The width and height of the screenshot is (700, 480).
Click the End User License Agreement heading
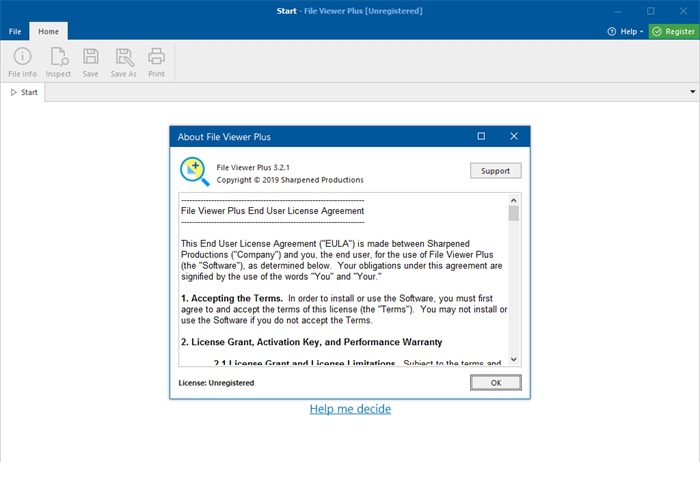272,211
